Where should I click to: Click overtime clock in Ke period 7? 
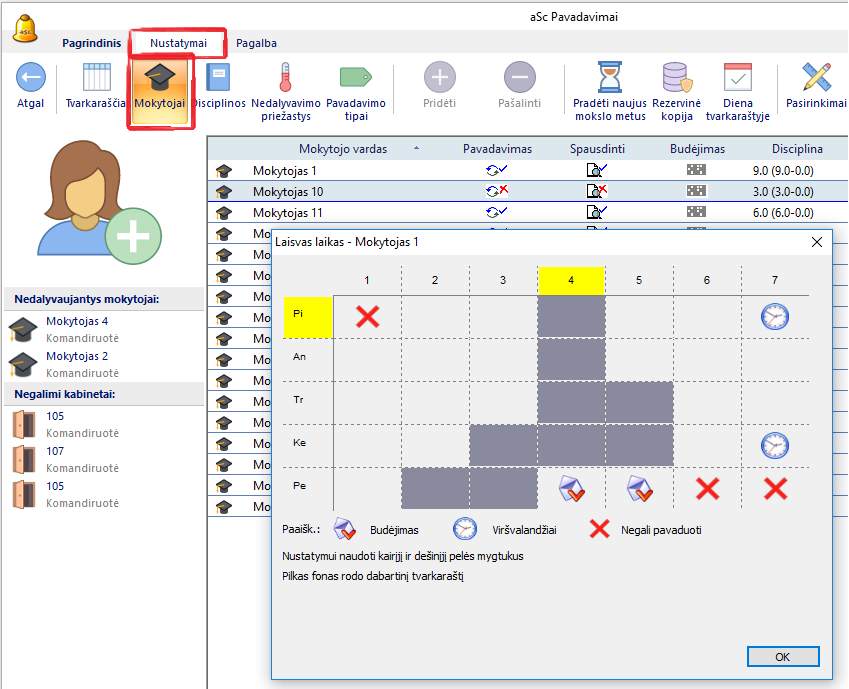pos(775,445)
